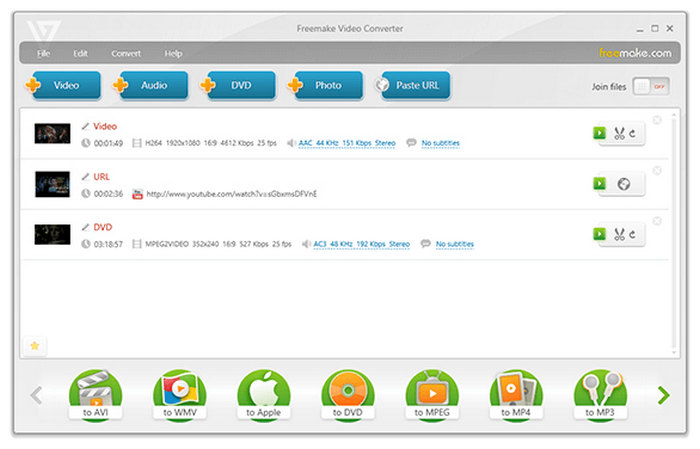Expand the No subtitles option for Video

[x=440, y=144]
